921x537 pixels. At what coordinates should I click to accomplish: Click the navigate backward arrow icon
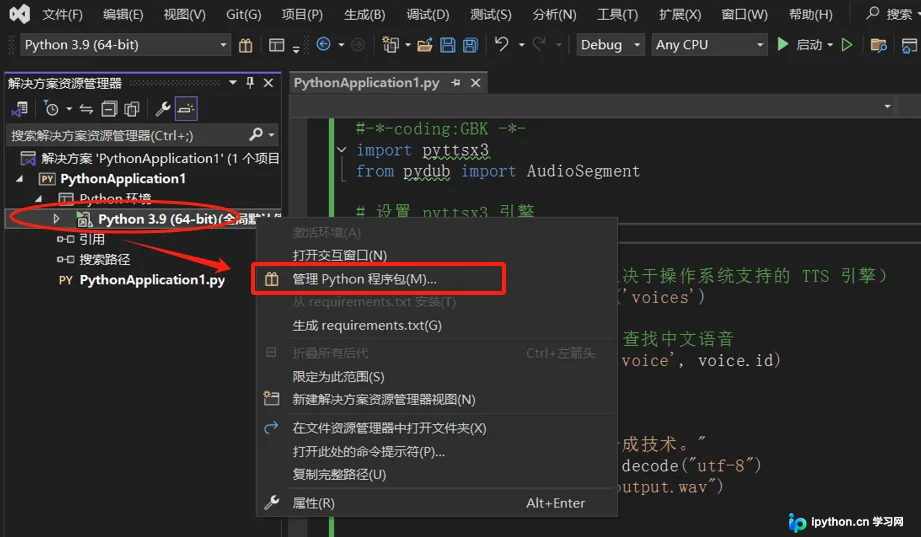tap(323, 44)
